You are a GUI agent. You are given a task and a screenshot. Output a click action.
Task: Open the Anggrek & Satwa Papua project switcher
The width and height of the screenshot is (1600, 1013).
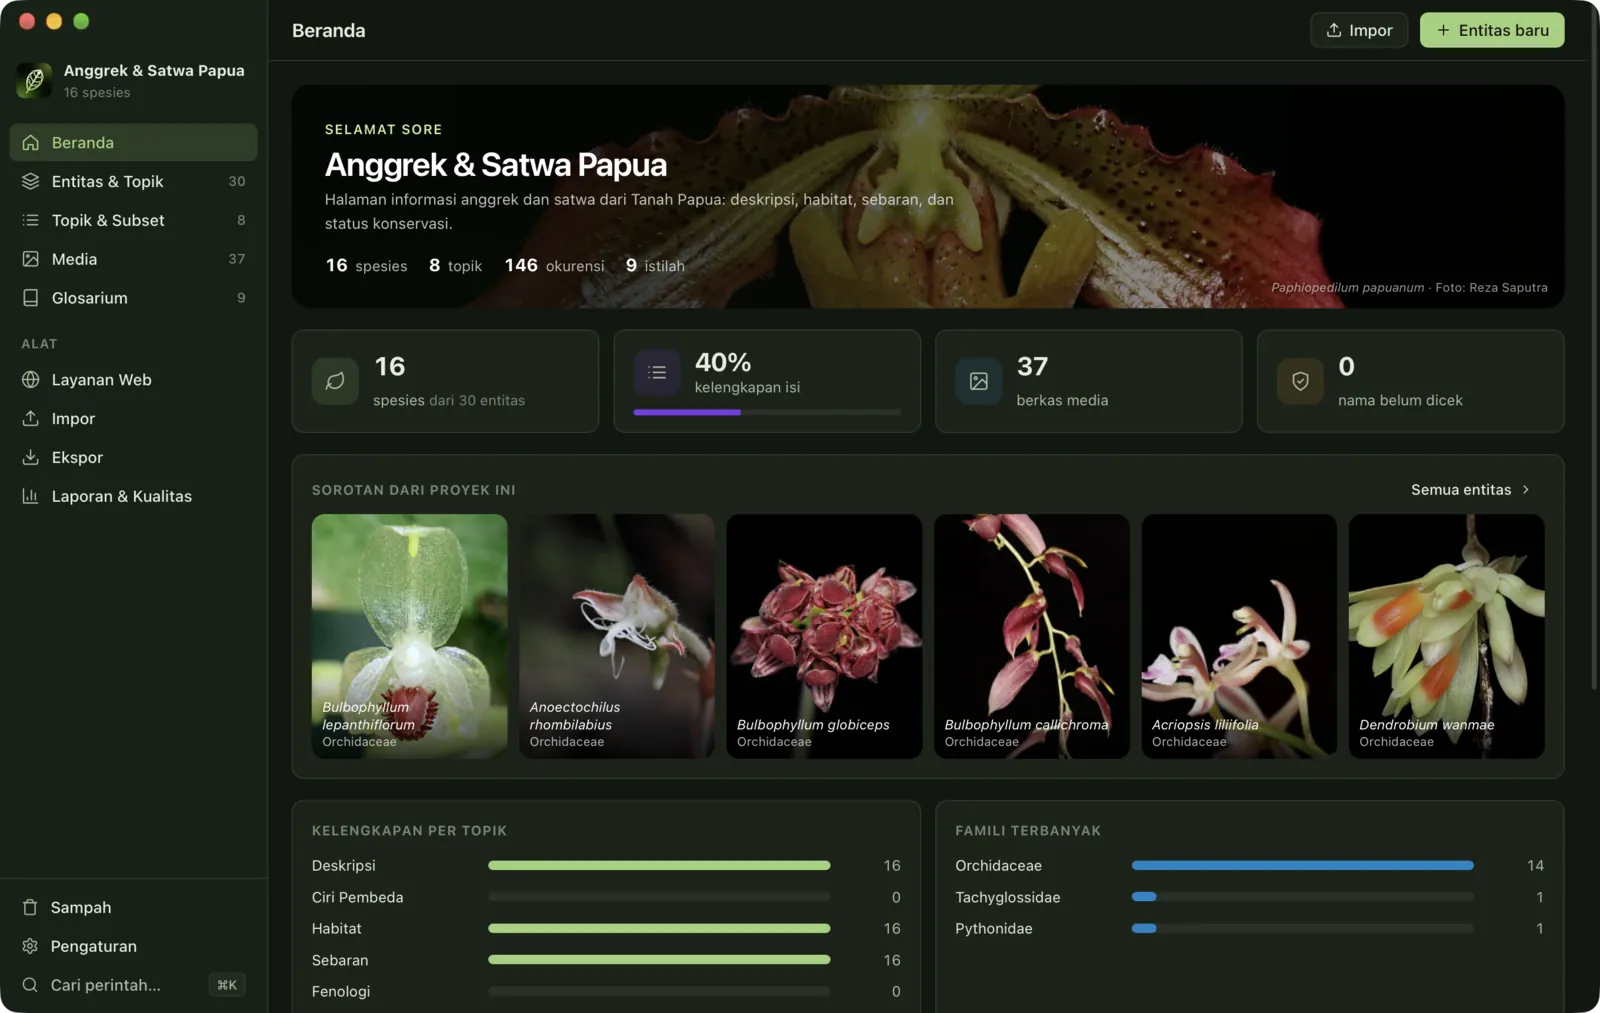[133, 81]
